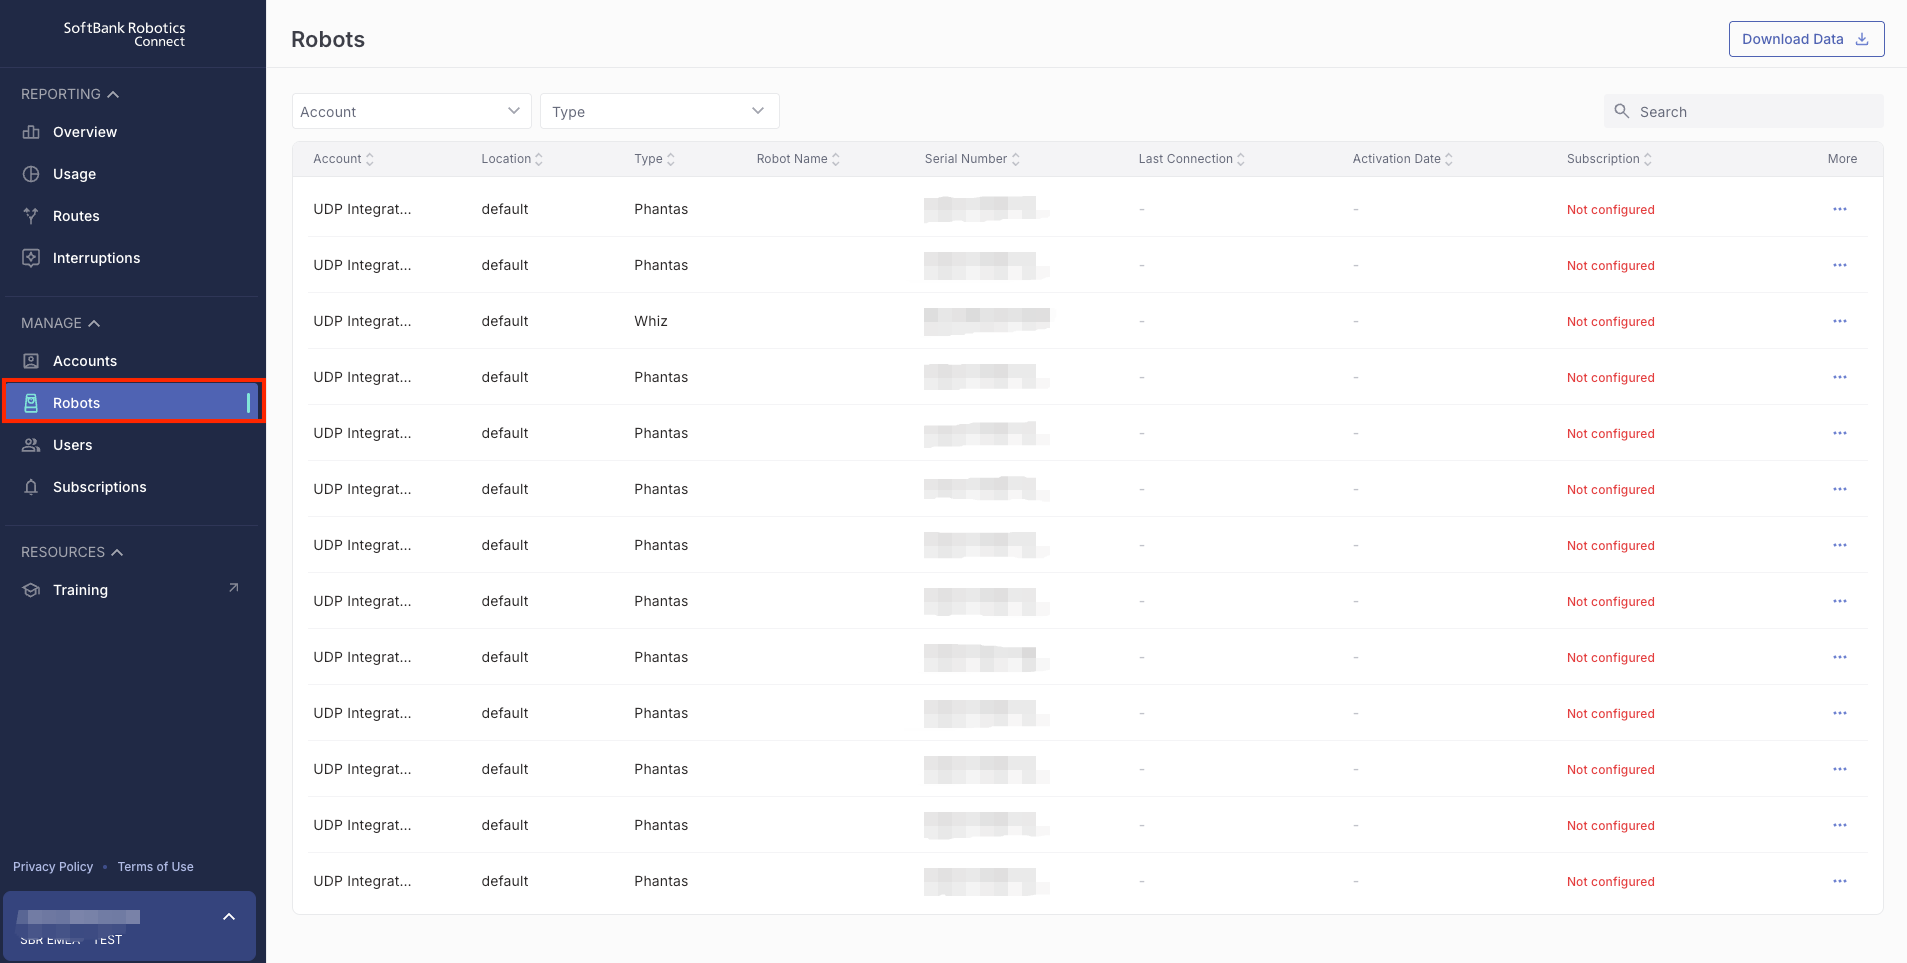The height and width of the screenshot is (963, 1907).
Task: Expand the user profile menu chevron
Action: (229, 917)
